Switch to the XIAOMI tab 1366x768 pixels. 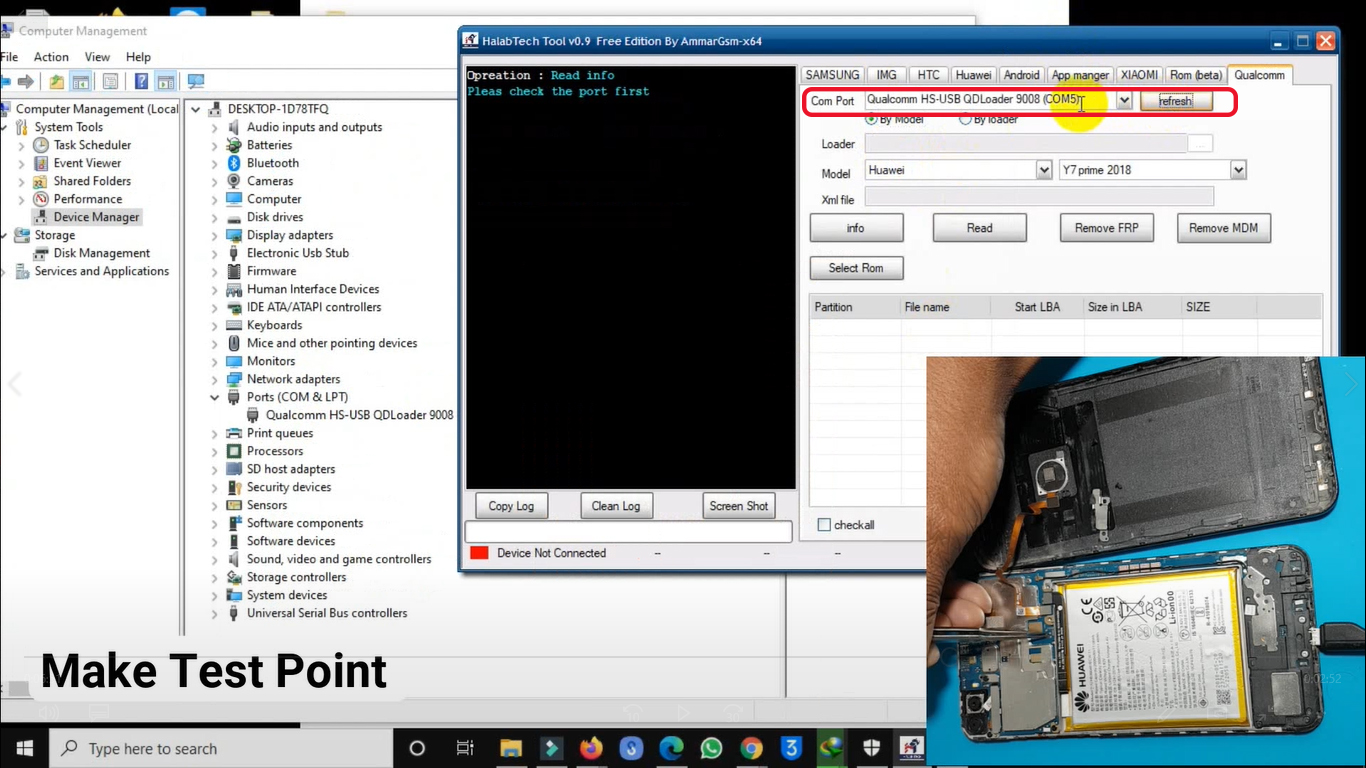1139,75
